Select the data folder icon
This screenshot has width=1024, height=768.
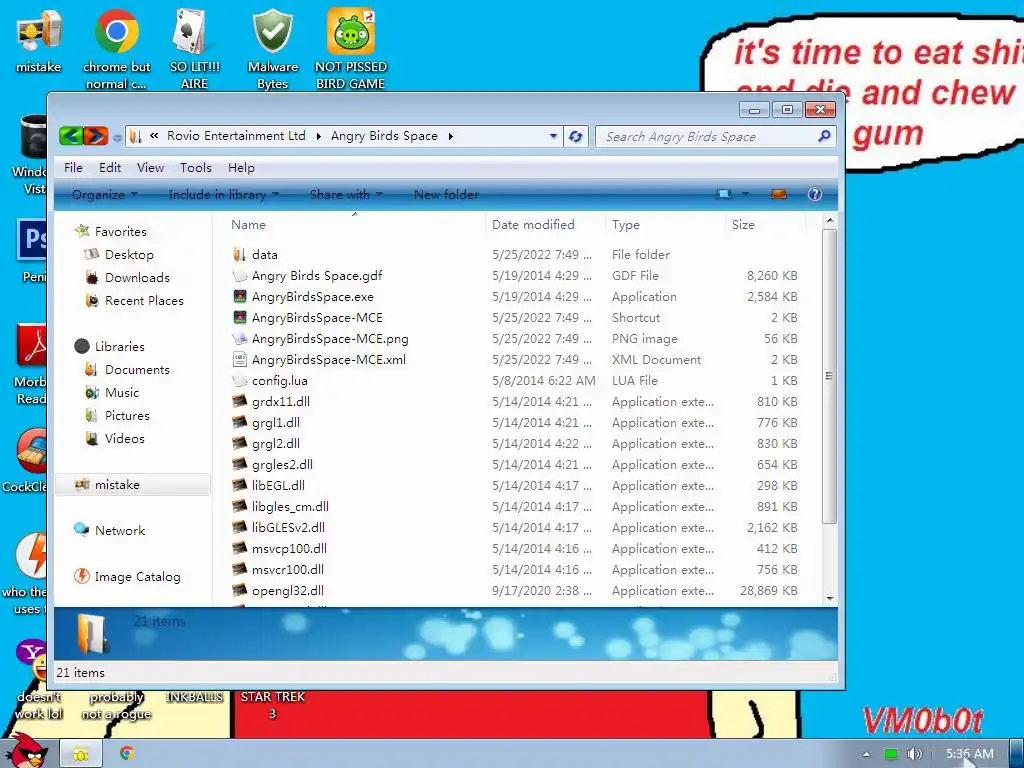coord(240,255)
